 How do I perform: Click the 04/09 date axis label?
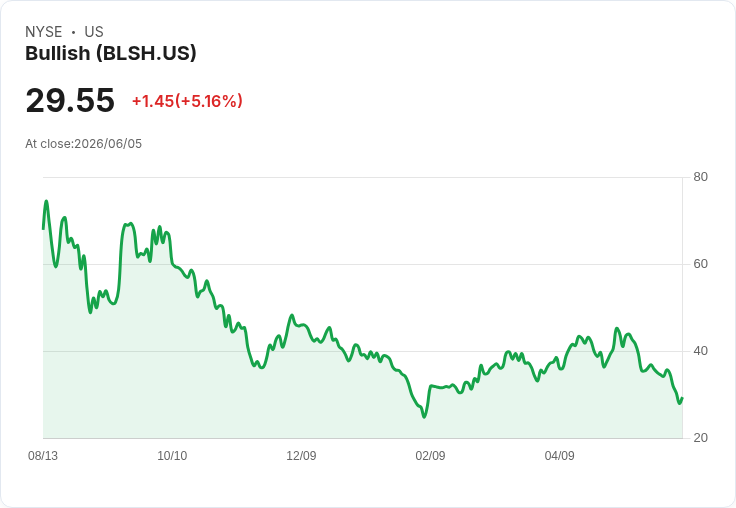coord(559,456)
